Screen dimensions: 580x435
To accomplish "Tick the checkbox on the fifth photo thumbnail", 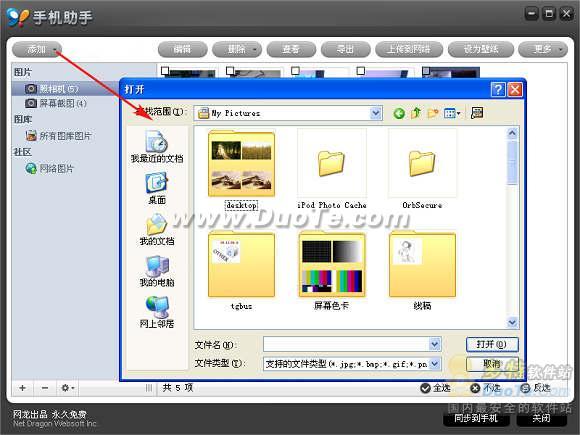I will click(426, 70).
